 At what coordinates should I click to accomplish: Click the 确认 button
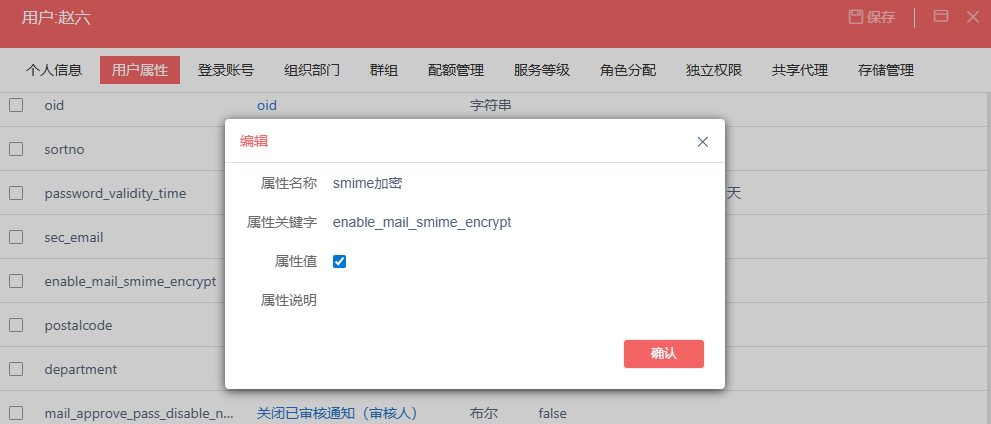point(663,353)
